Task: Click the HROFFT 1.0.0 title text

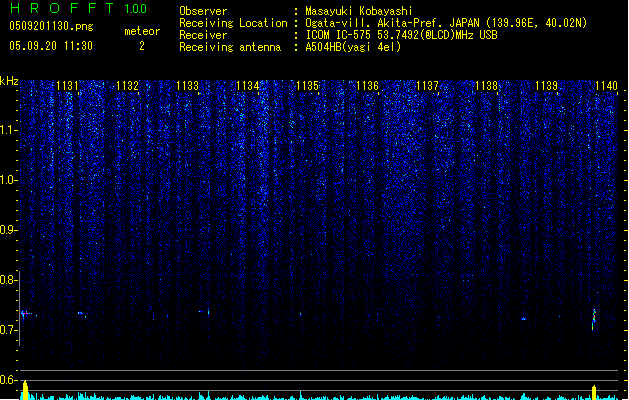Action: (x=79, y=8)
